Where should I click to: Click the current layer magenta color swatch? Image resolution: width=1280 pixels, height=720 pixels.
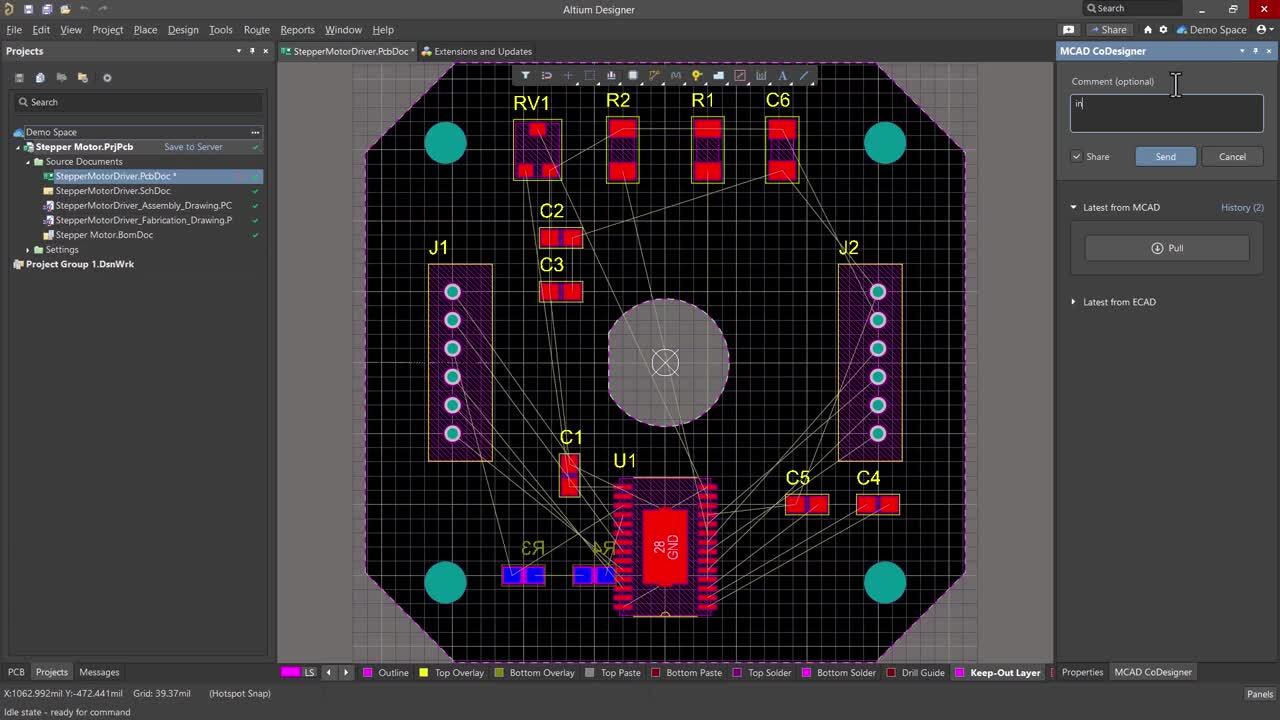coord(290,673)
